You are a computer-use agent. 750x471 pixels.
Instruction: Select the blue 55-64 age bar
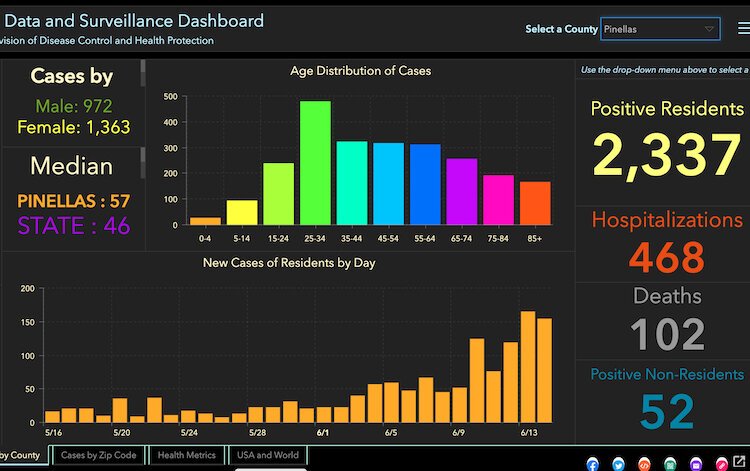pos(425,184)
